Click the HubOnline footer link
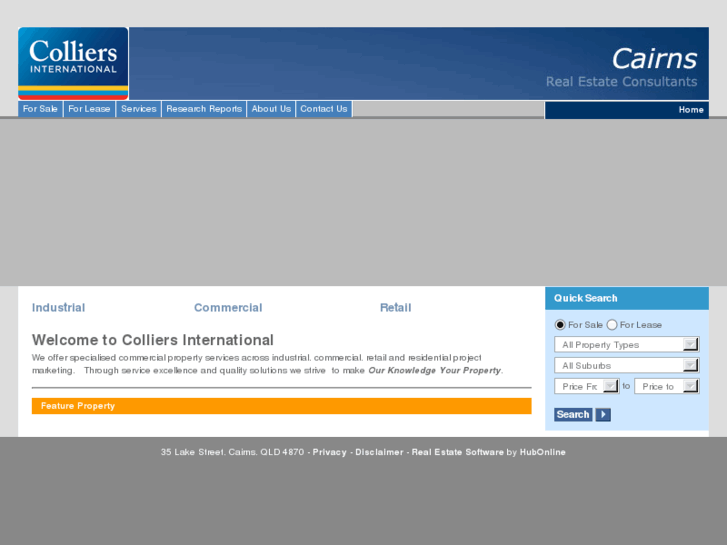 click(542, 452)
